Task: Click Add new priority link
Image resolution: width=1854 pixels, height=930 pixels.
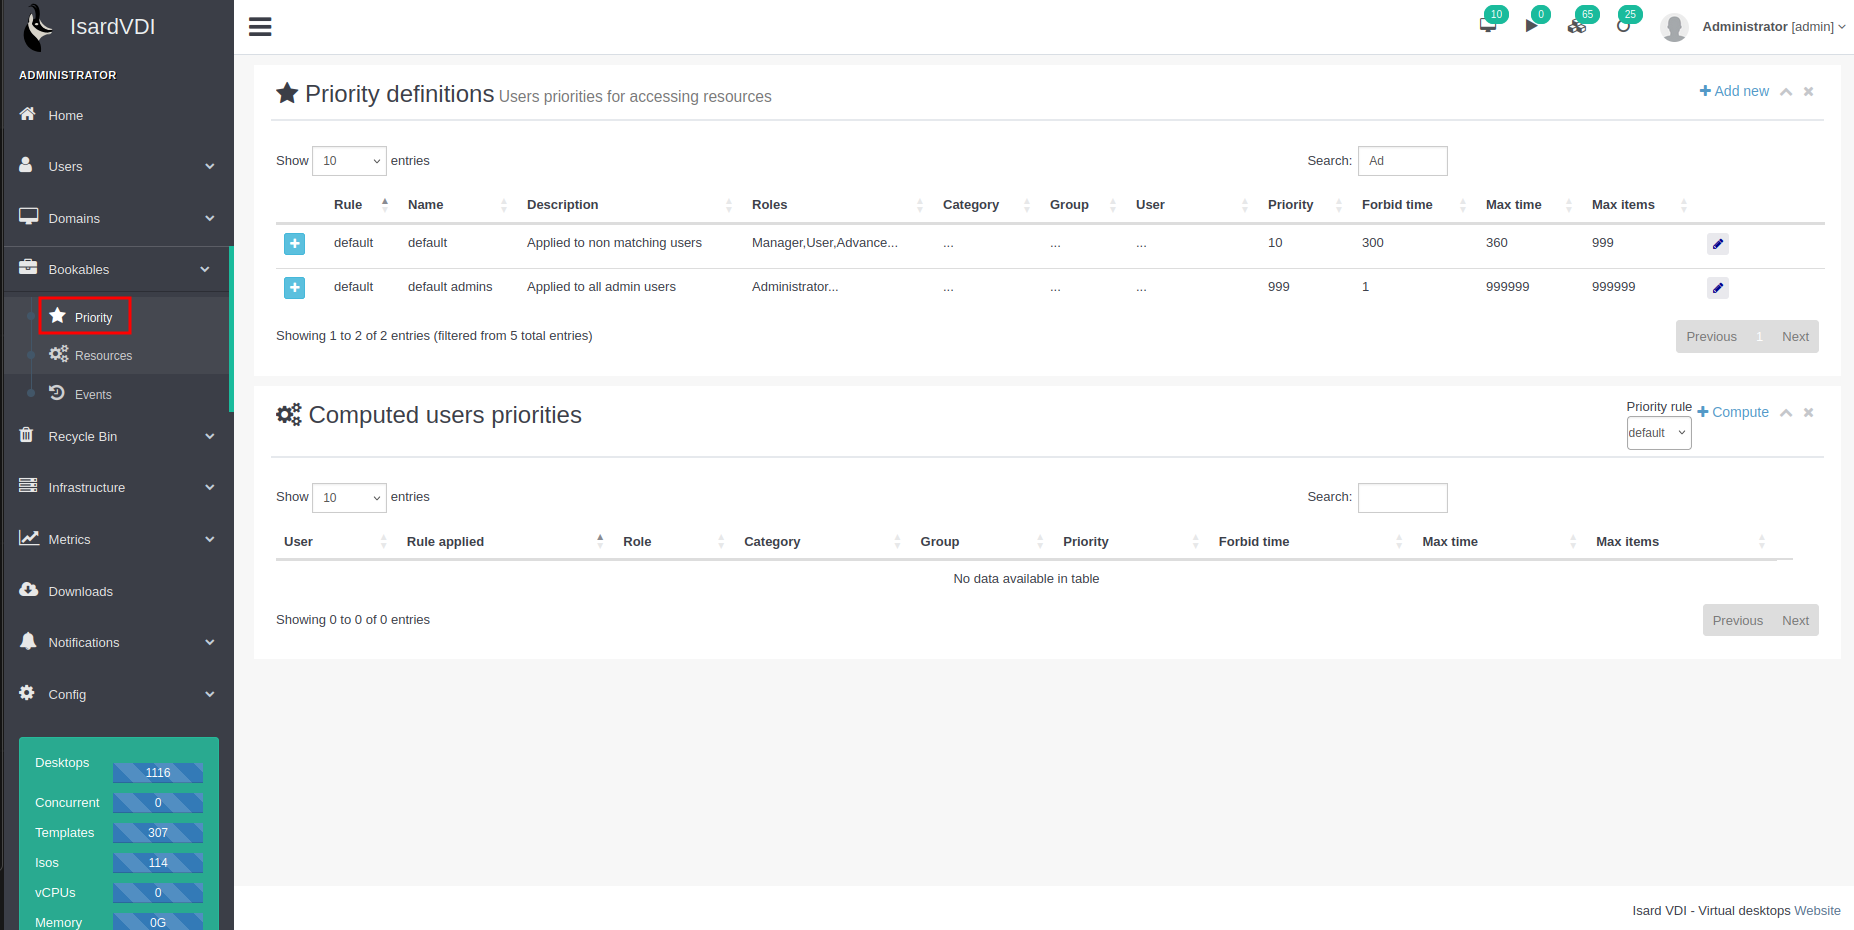Action: (1734, 91)
